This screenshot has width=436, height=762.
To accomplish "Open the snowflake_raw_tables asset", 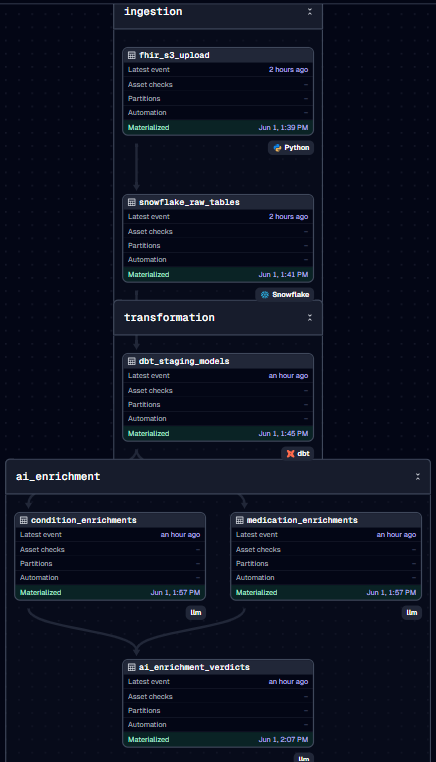I will pos(189,202).
